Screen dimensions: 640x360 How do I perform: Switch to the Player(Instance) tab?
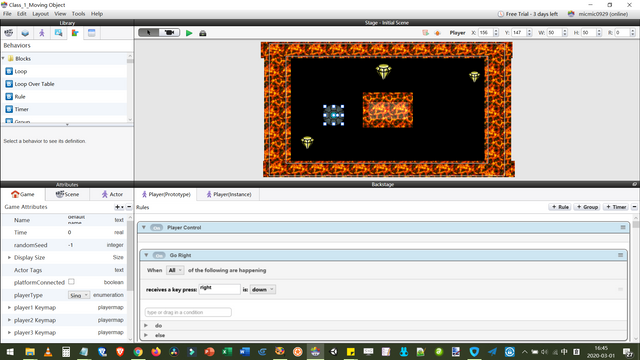229,194
